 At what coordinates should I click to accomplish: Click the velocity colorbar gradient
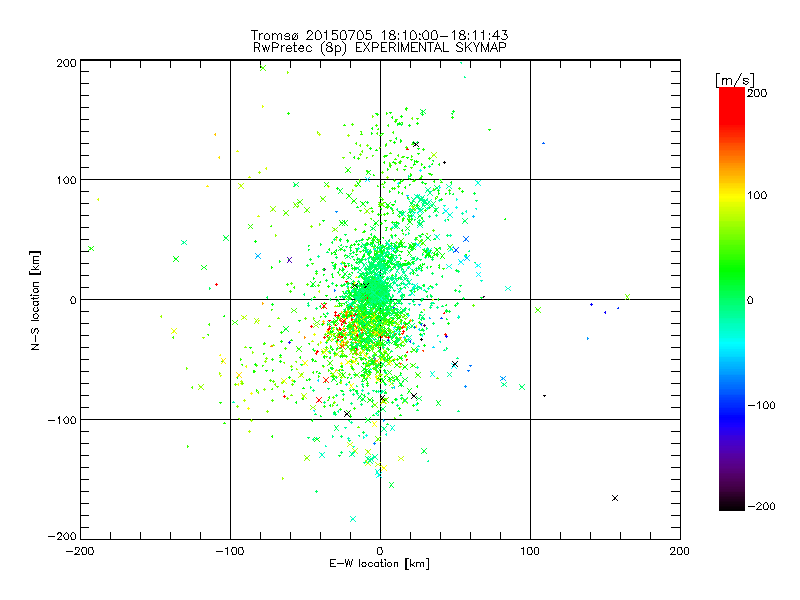(x=732, y=299)
